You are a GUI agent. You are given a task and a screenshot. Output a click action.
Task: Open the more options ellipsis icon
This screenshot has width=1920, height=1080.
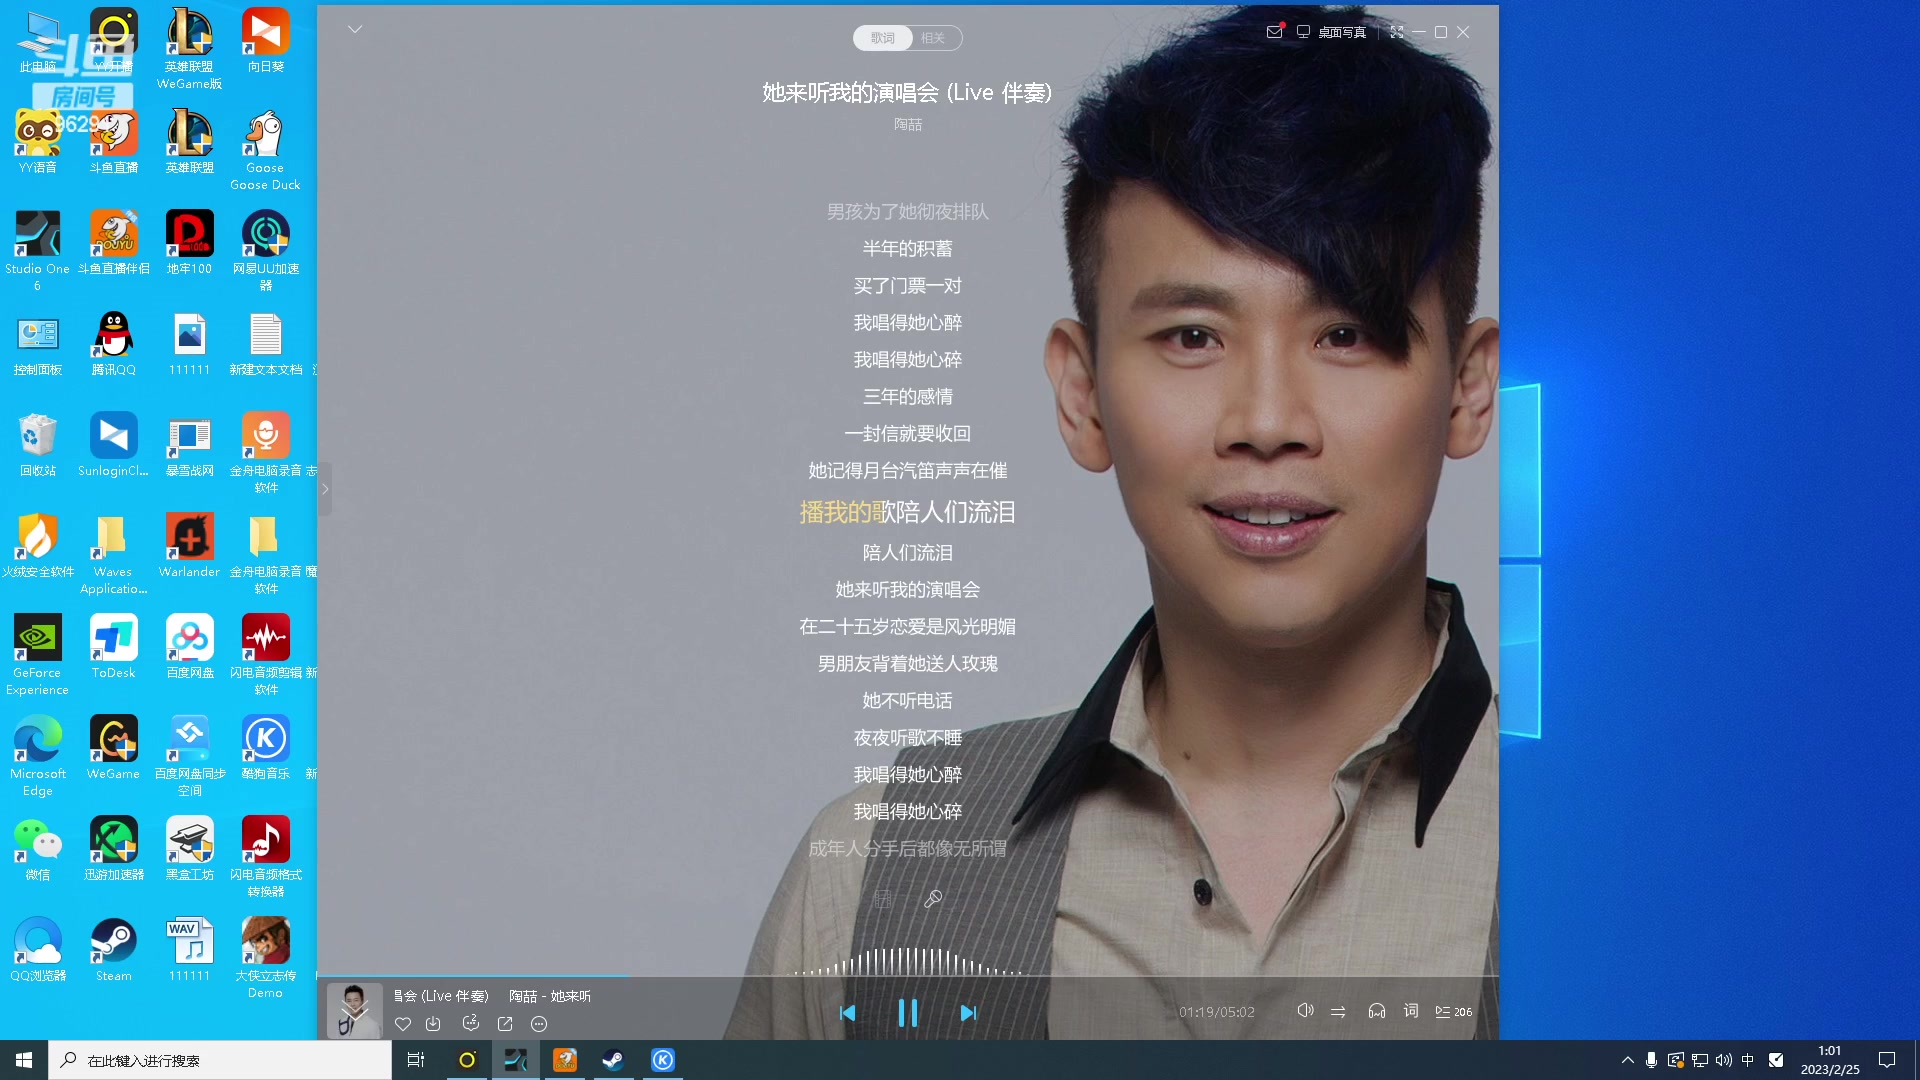pyautogui.click(x=539, y=1024)
